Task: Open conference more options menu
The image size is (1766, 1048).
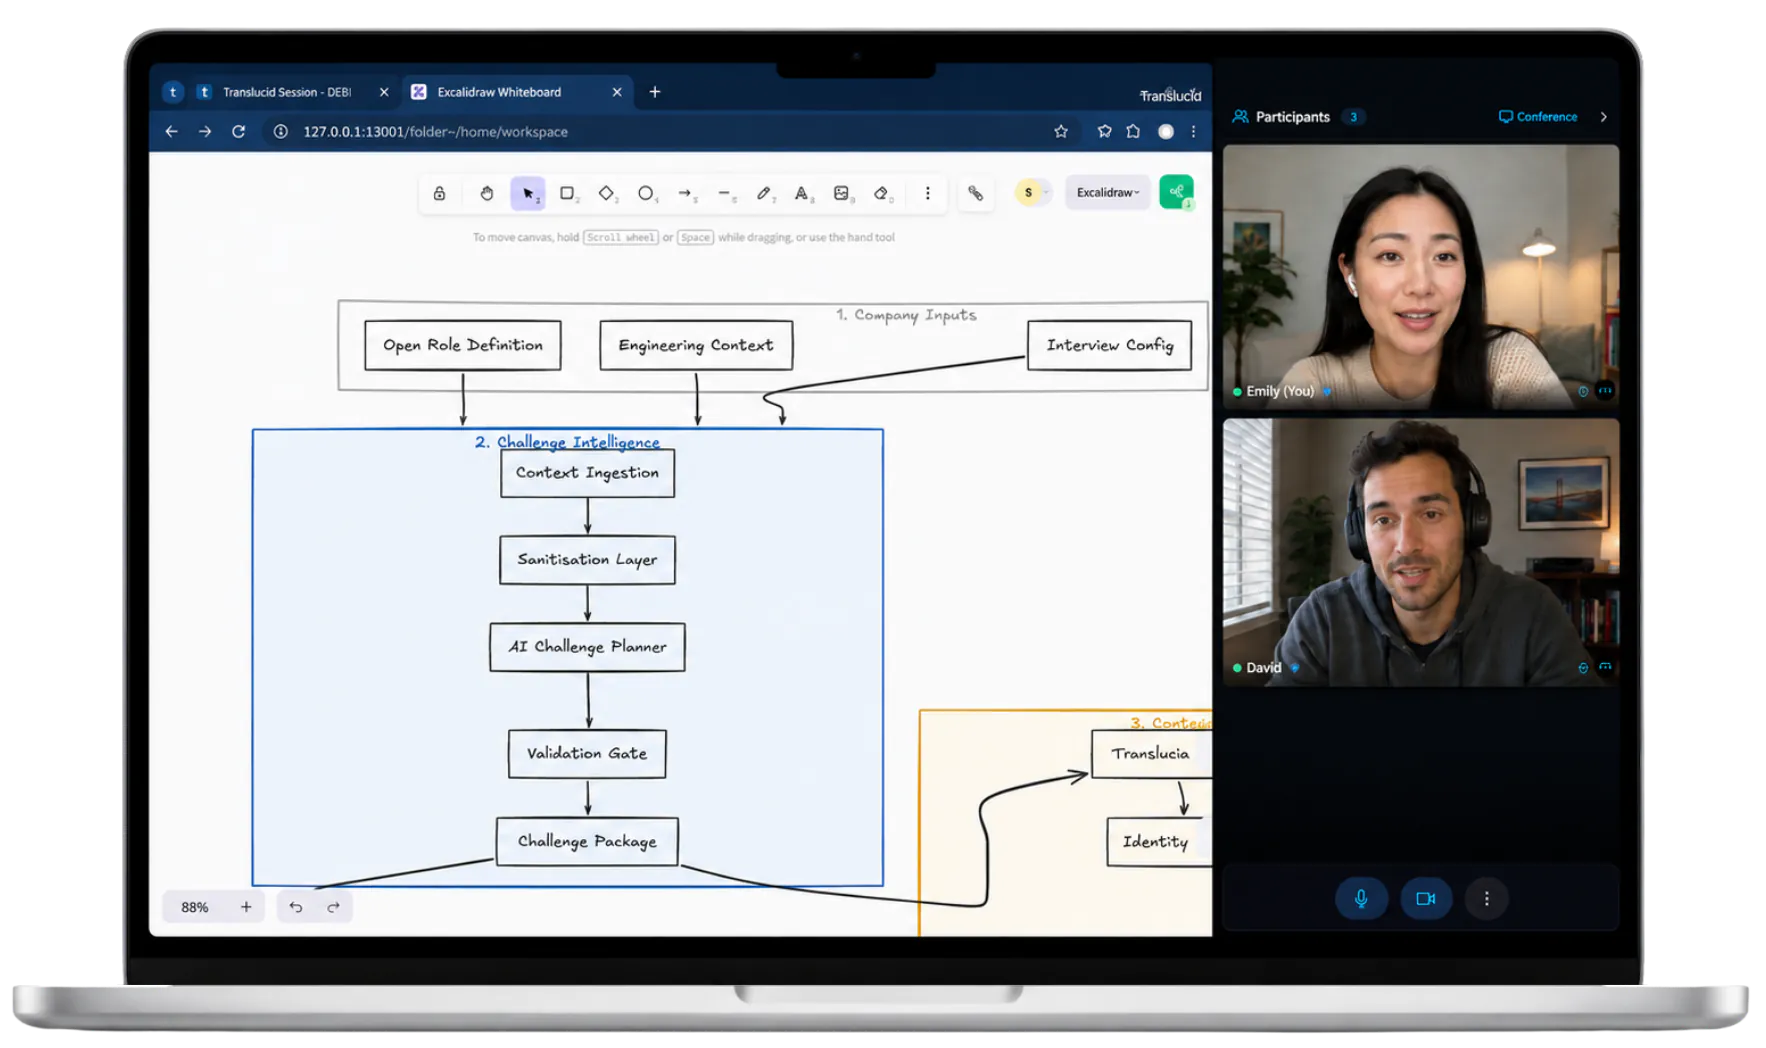Action: click(x=1487, y=898)
